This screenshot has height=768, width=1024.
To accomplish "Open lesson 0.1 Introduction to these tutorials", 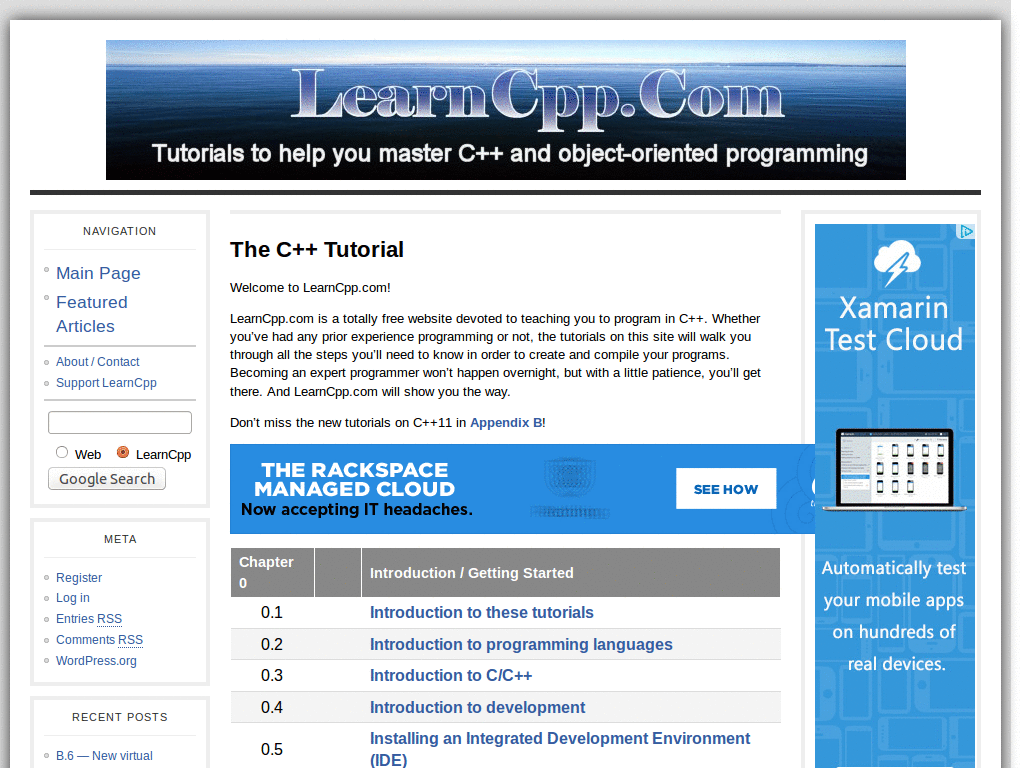I will click(x=482, y=612).
